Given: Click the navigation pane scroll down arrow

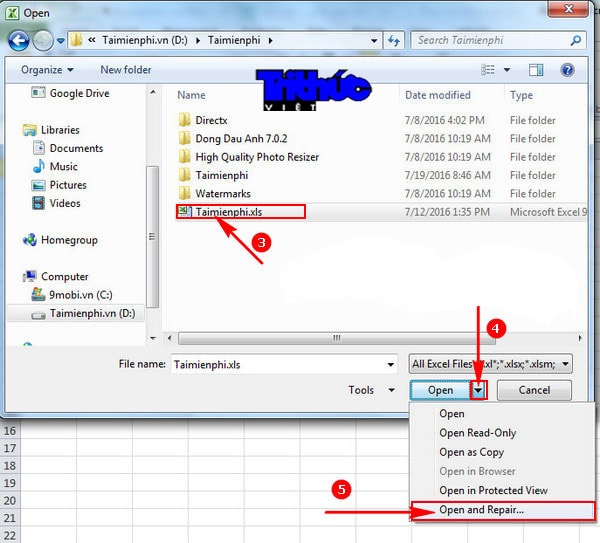Looking at the screenshot, I should pyautogui.click(x=153, y=338).
